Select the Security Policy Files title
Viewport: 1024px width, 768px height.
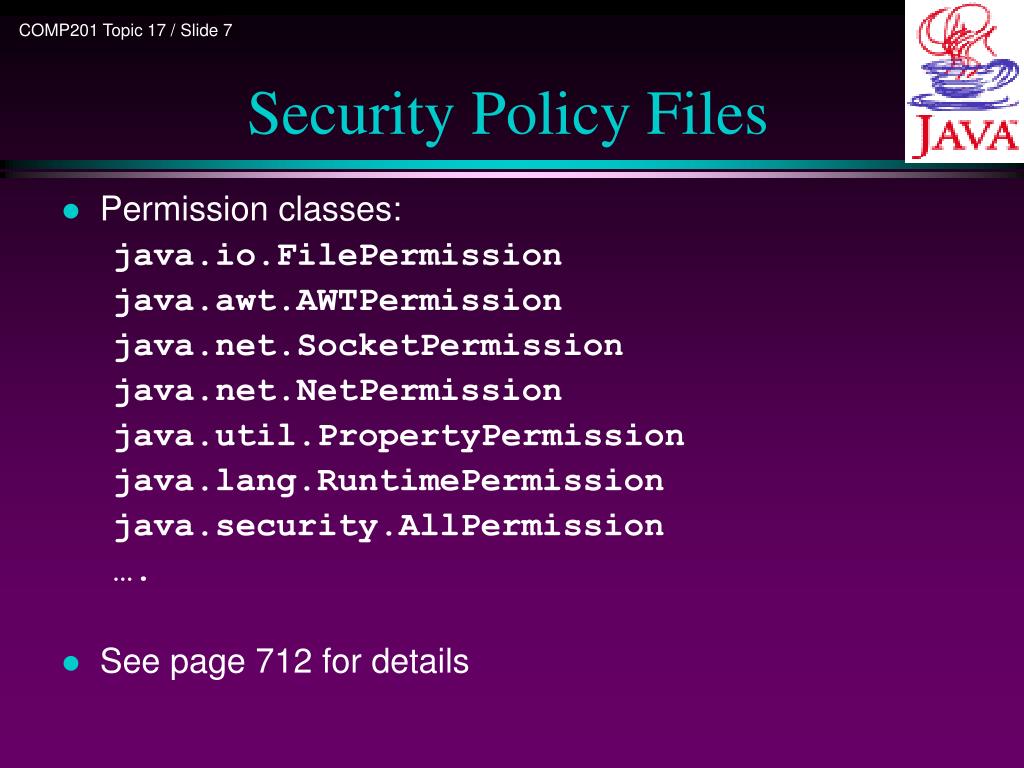coord(507,115)
